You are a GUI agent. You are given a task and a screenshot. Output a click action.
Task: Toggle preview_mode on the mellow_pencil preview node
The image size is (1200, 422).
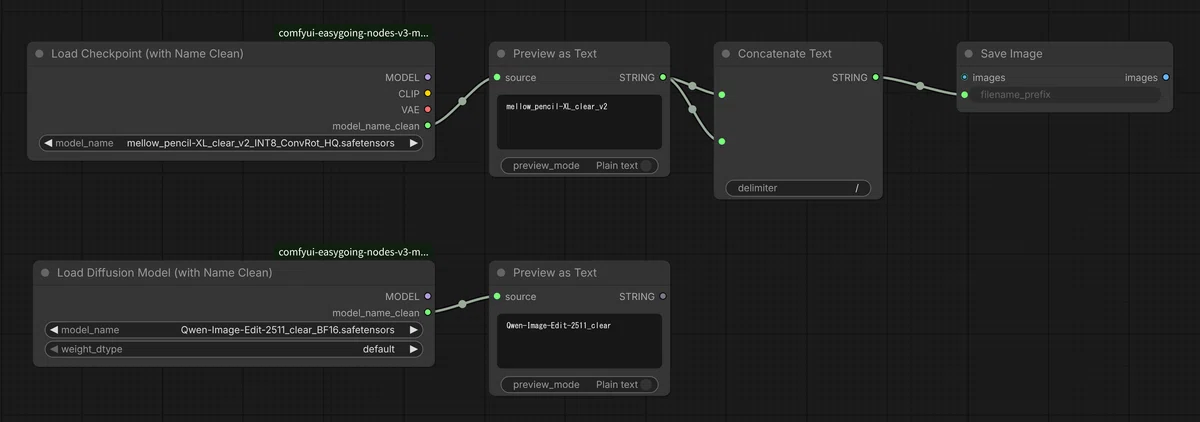click(580, 166)
